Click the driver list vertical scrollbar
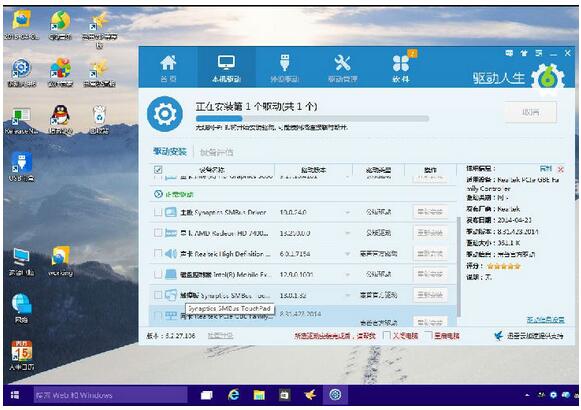581x410 pixels. (459, 266)
